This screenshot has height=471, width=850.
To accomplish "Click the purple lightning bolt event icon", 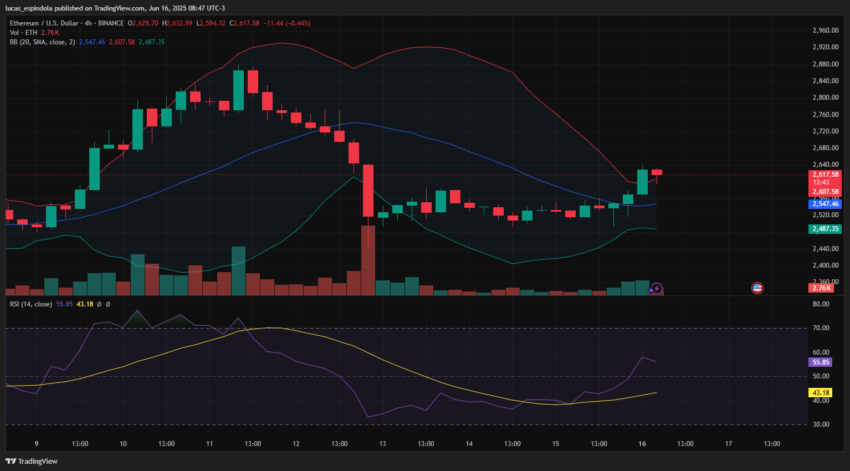I will (x=656, y=288).
